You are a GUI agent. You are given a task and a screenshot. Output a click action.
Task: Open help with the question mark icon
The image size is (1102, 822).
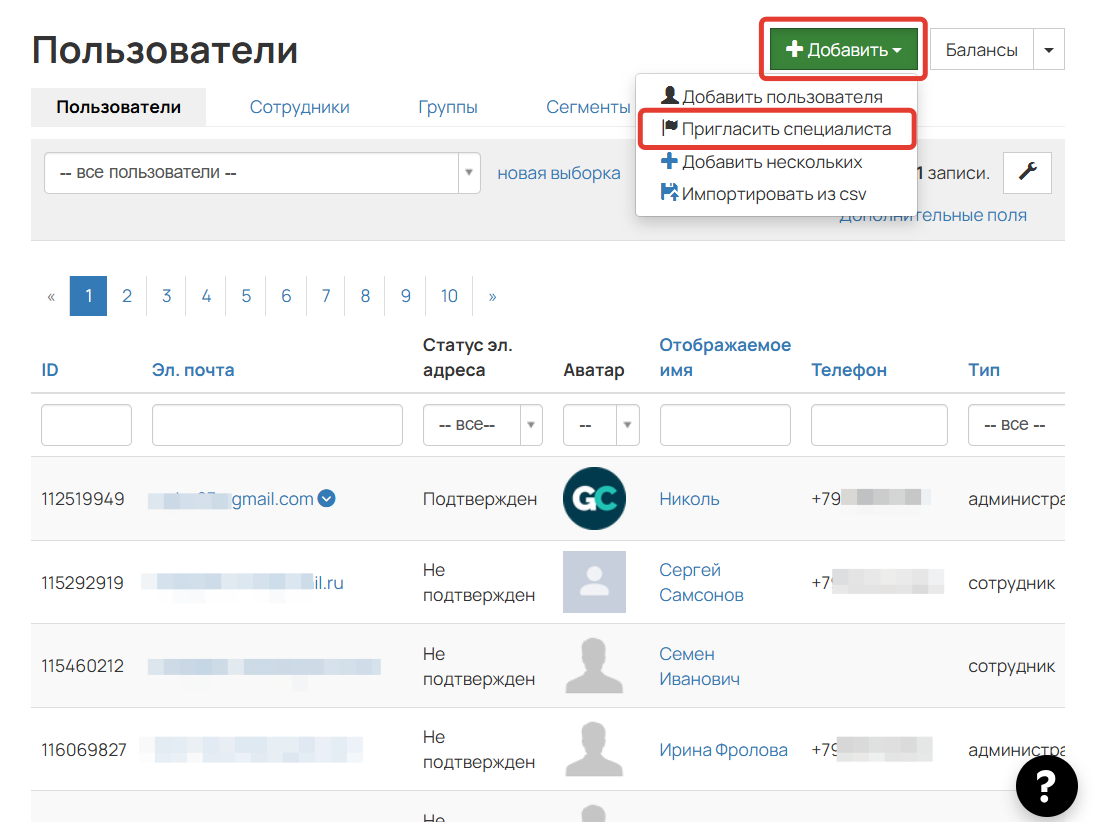(x=1046, y=786)
